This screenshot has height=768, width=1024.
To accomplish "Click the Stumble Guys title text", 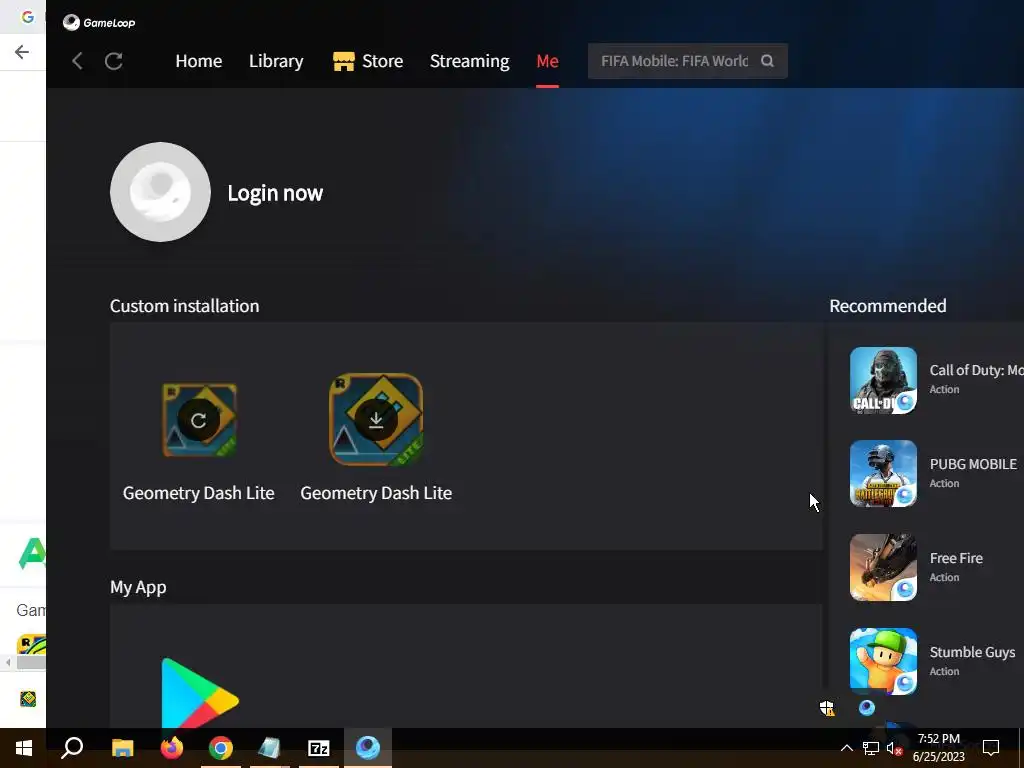I will pos(972,652).
